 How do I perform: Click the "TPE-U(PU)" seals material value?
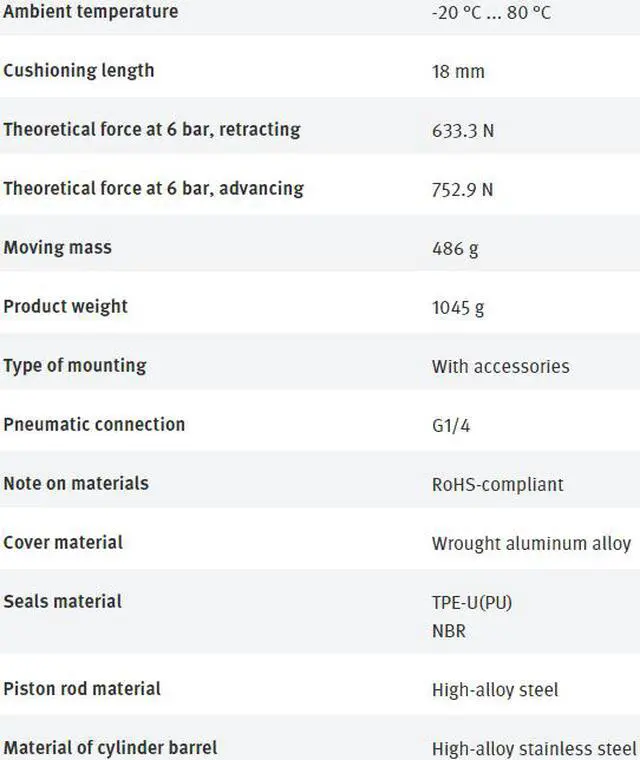(x=472, y=603)
